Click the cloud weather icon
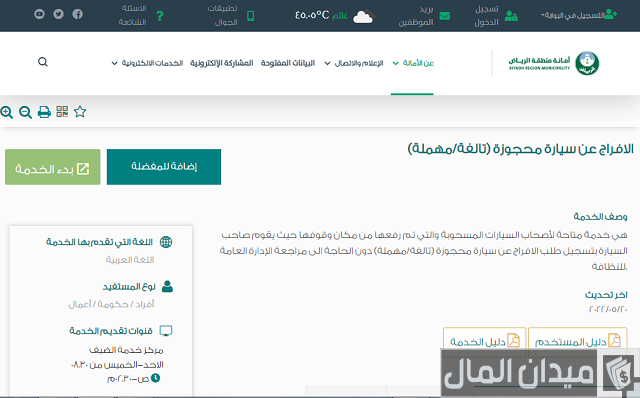The image size is (640, 398). (x=363, y=16)
